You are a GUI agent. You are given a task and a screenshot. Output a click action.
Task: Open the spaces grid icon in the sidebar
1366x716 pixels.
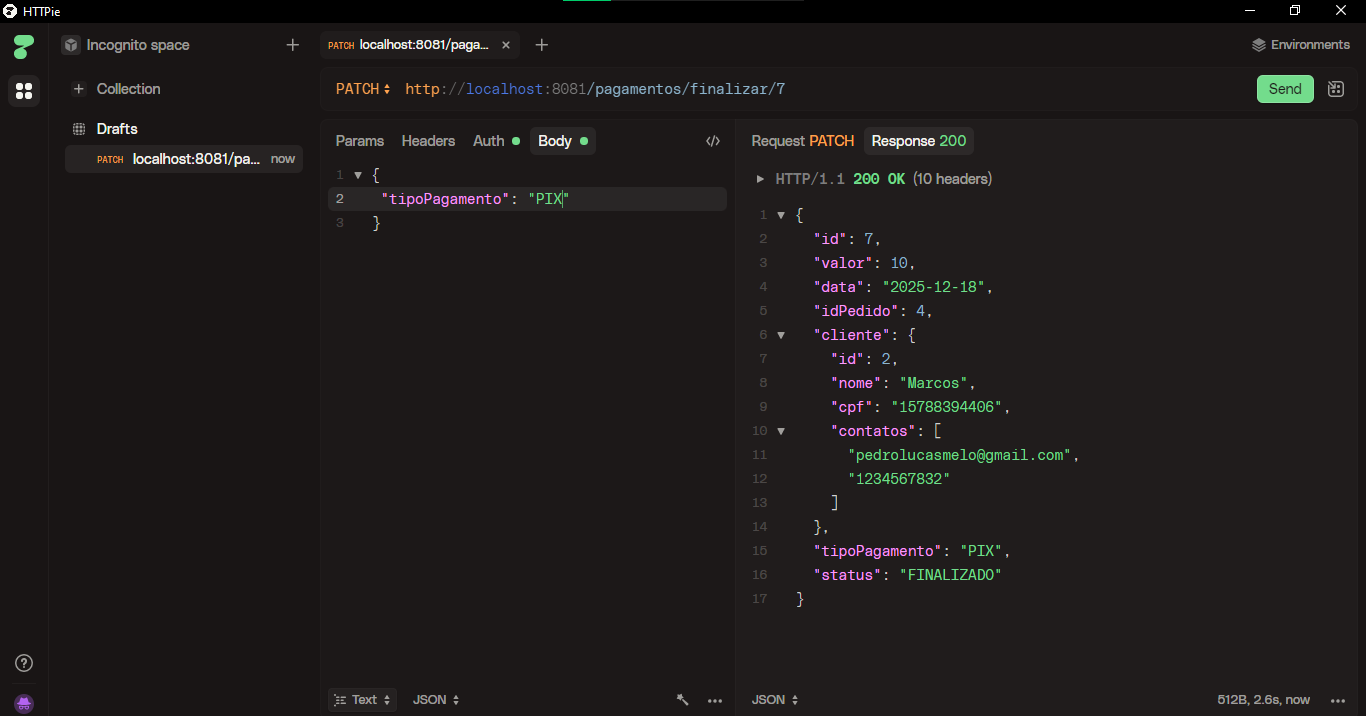pos(24,91)
